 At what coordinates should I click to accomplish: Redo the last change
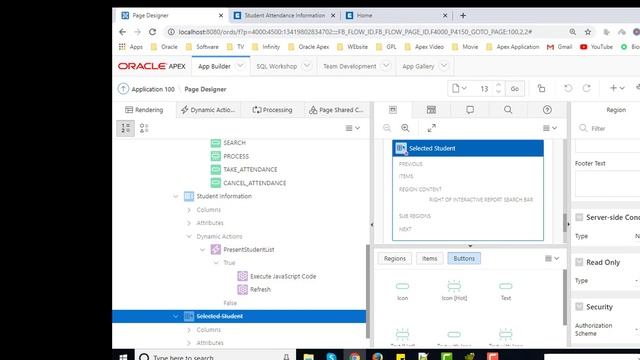click(587, 88)
